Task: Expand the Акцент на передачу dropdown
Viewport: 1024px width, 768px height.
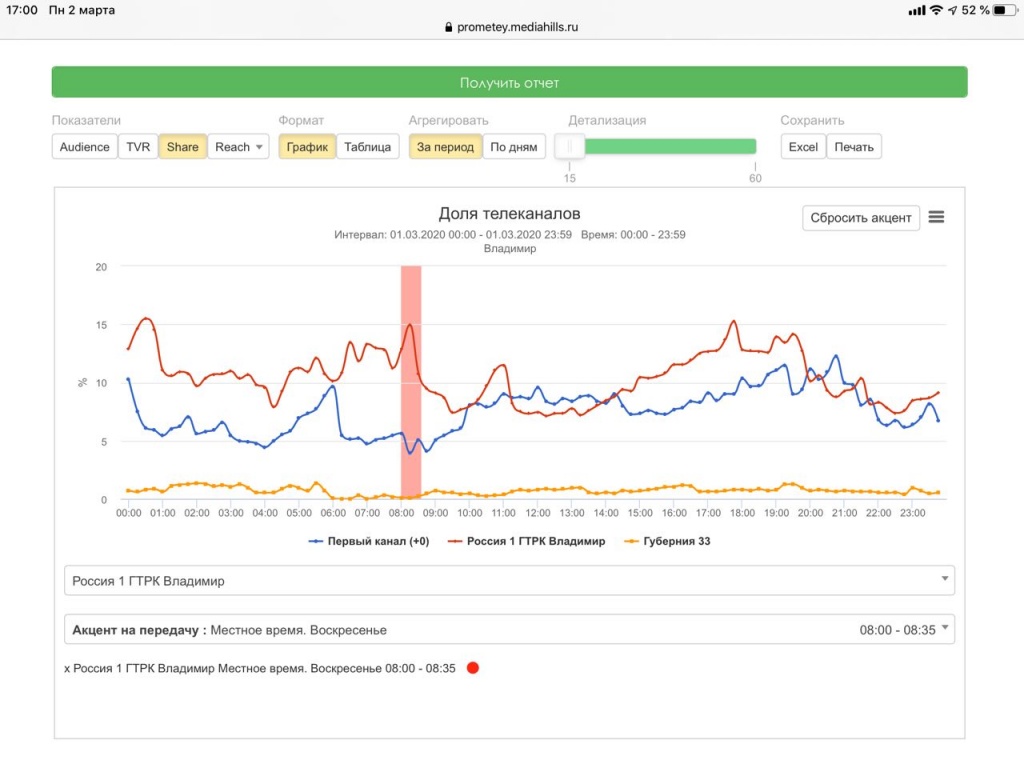Action: [509, 630]
